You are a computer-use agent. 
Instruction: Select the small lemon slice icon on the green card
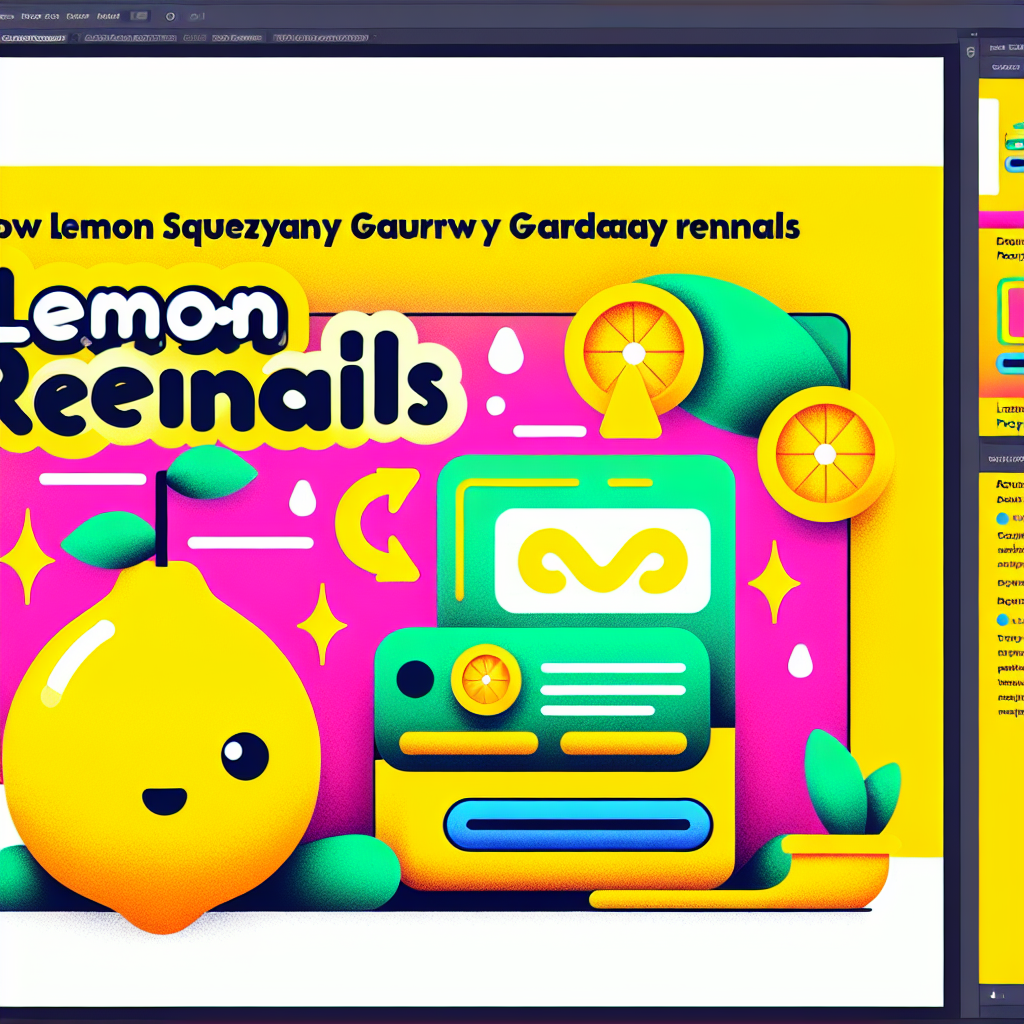click(x=486, y=679)
